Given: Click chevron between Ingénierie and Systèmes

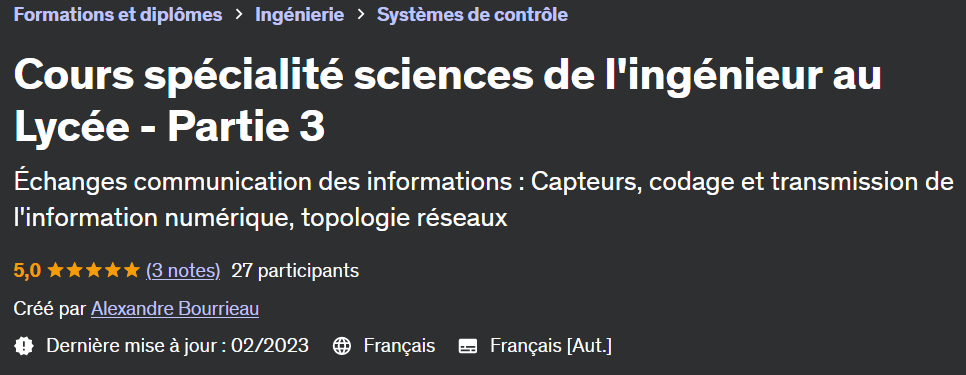Looking at the screenshot, I should click(361, 15).
